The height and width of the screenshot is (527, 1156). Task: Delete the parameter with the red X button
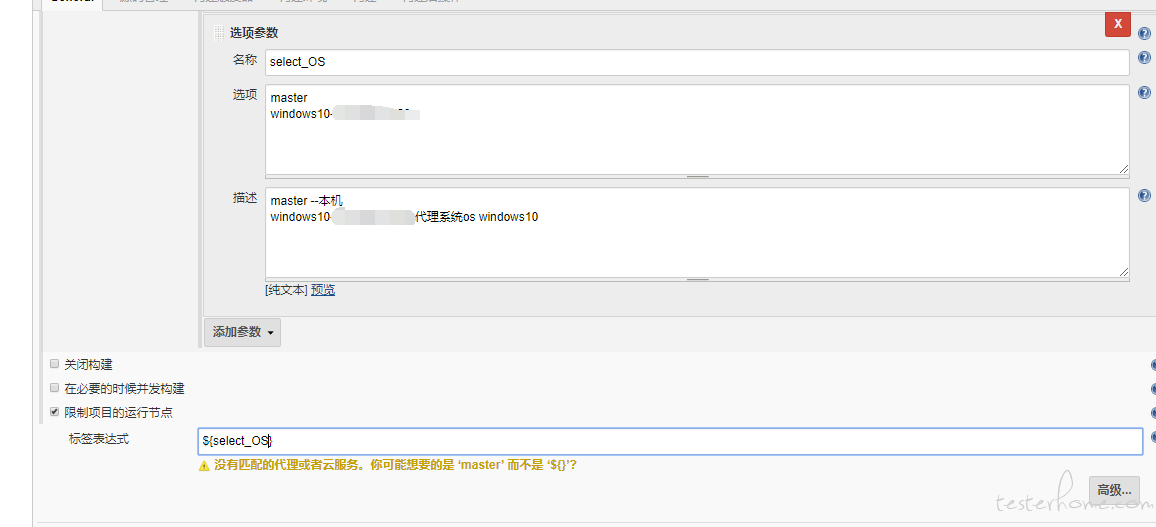(1118, 24)
